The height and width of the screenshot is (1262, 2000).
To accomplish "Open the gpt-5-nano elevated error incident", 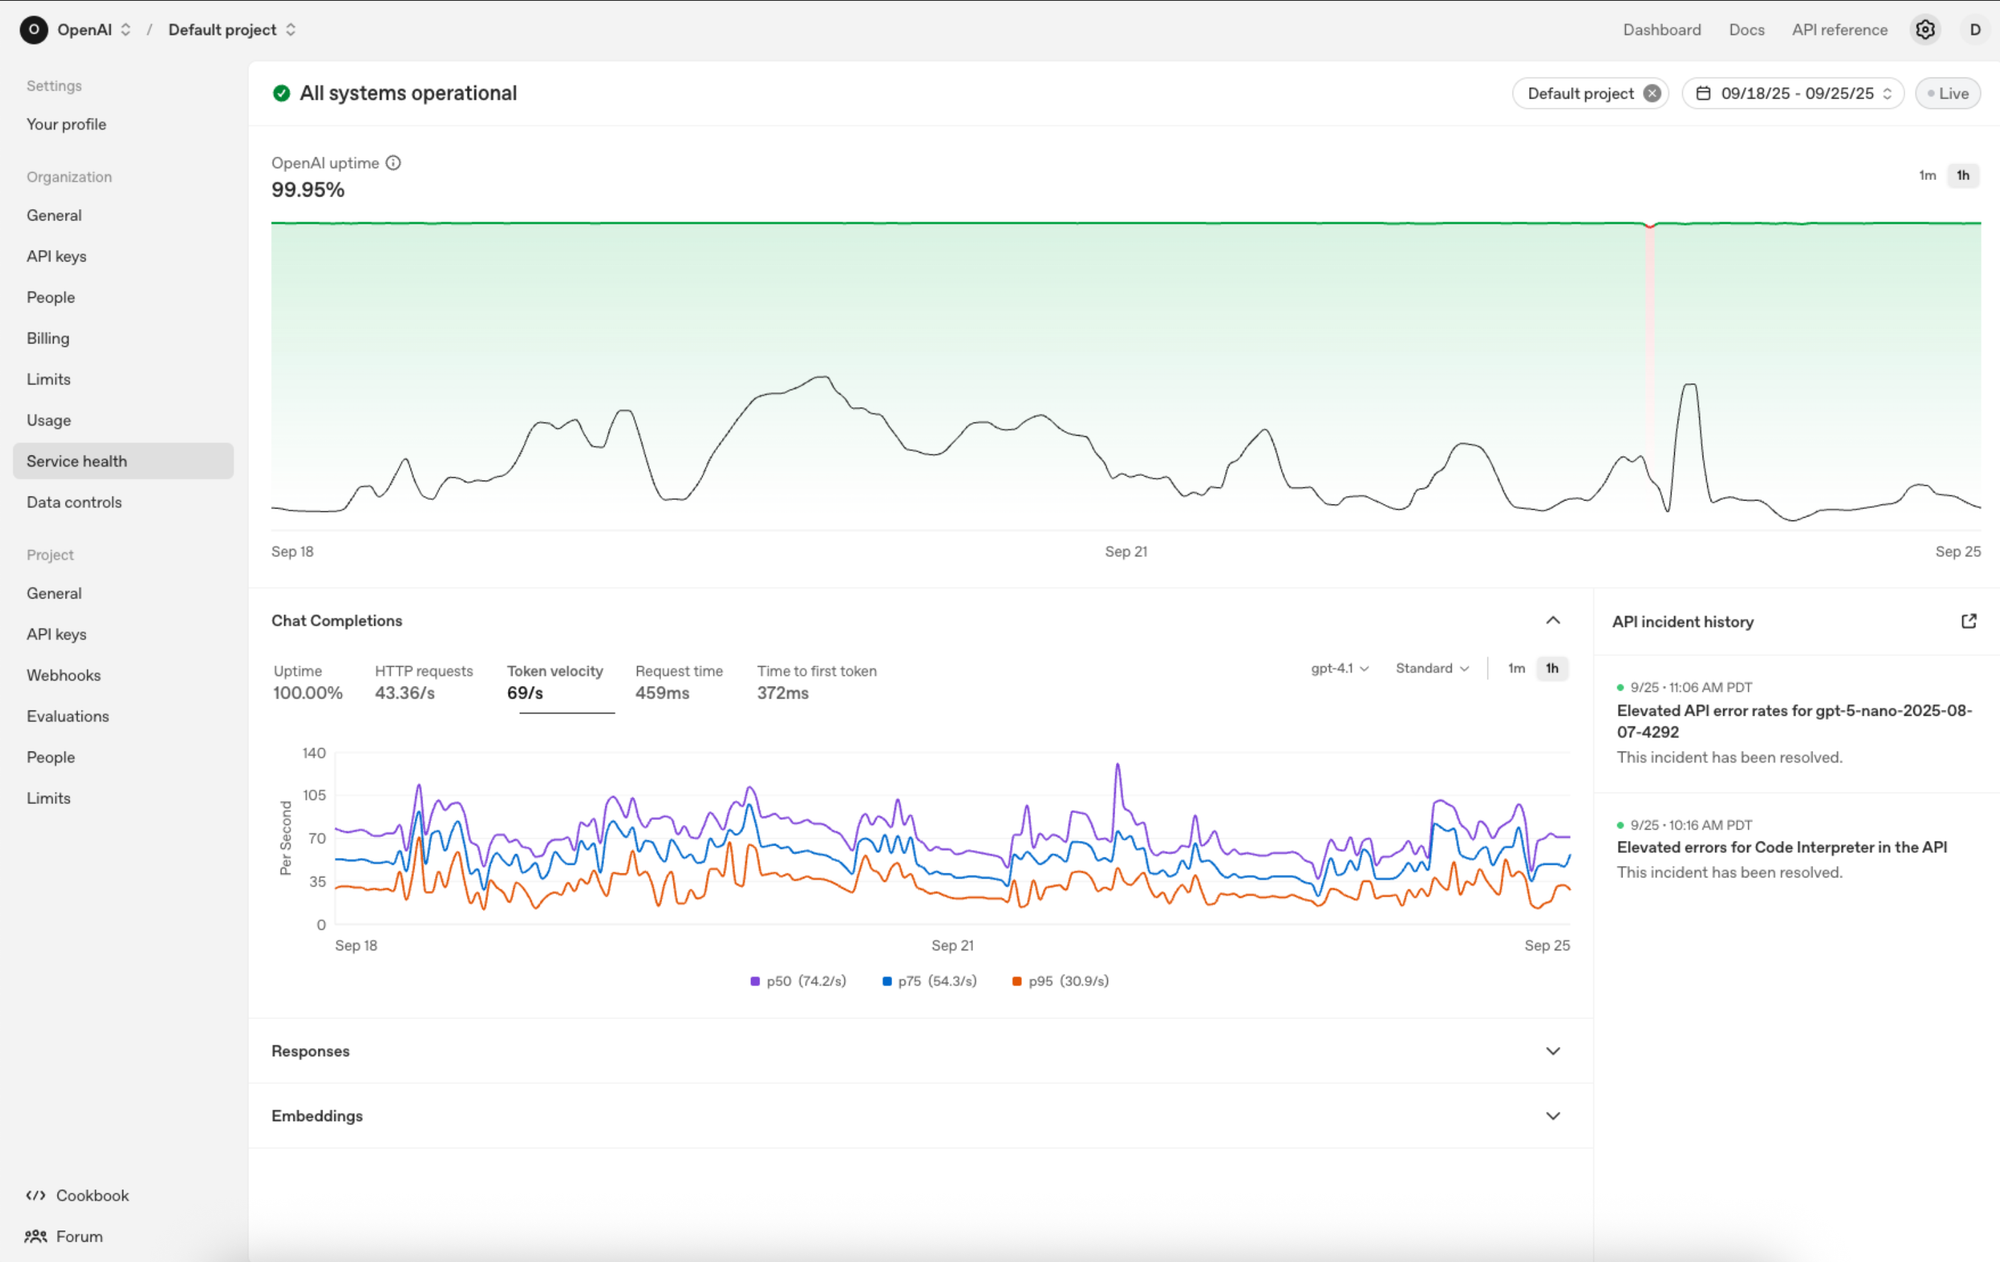I will pos(1794,721).
